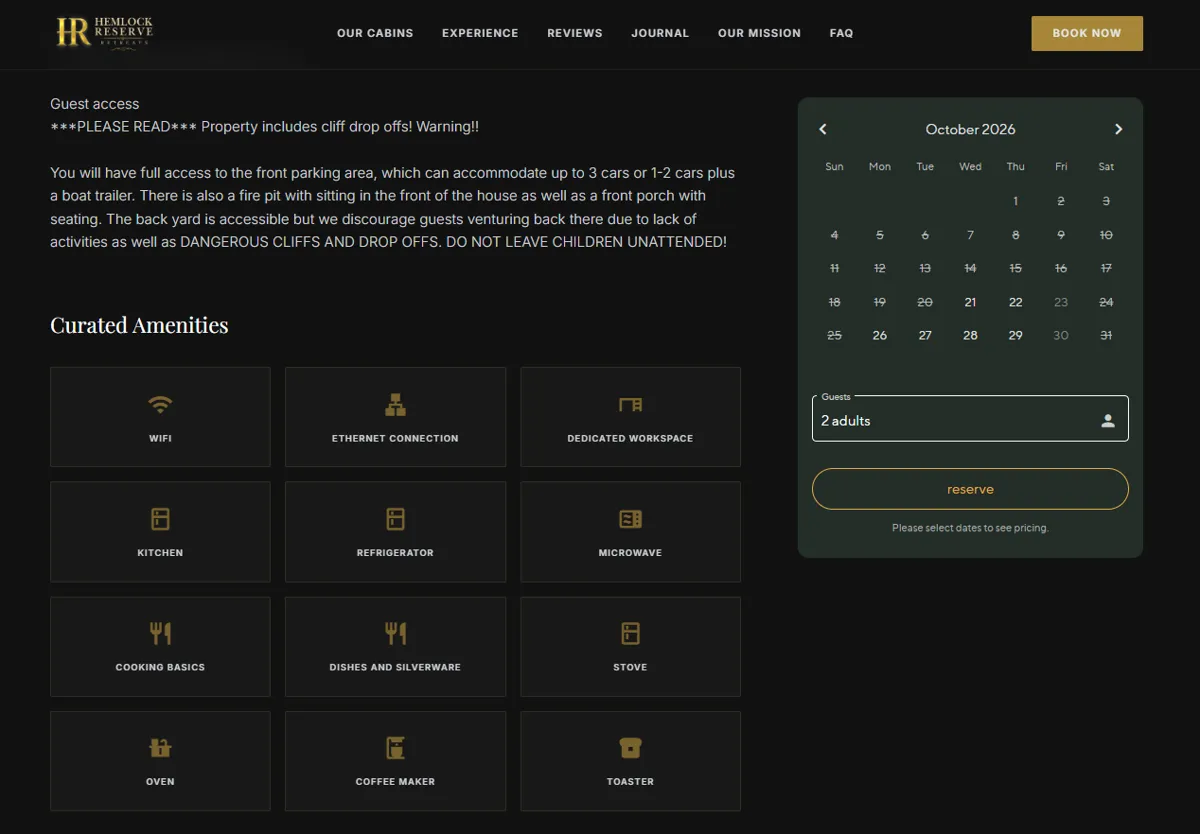
Task: Click the MICROWAVE label
Action: pyautogui.click(x=630, y=552)
